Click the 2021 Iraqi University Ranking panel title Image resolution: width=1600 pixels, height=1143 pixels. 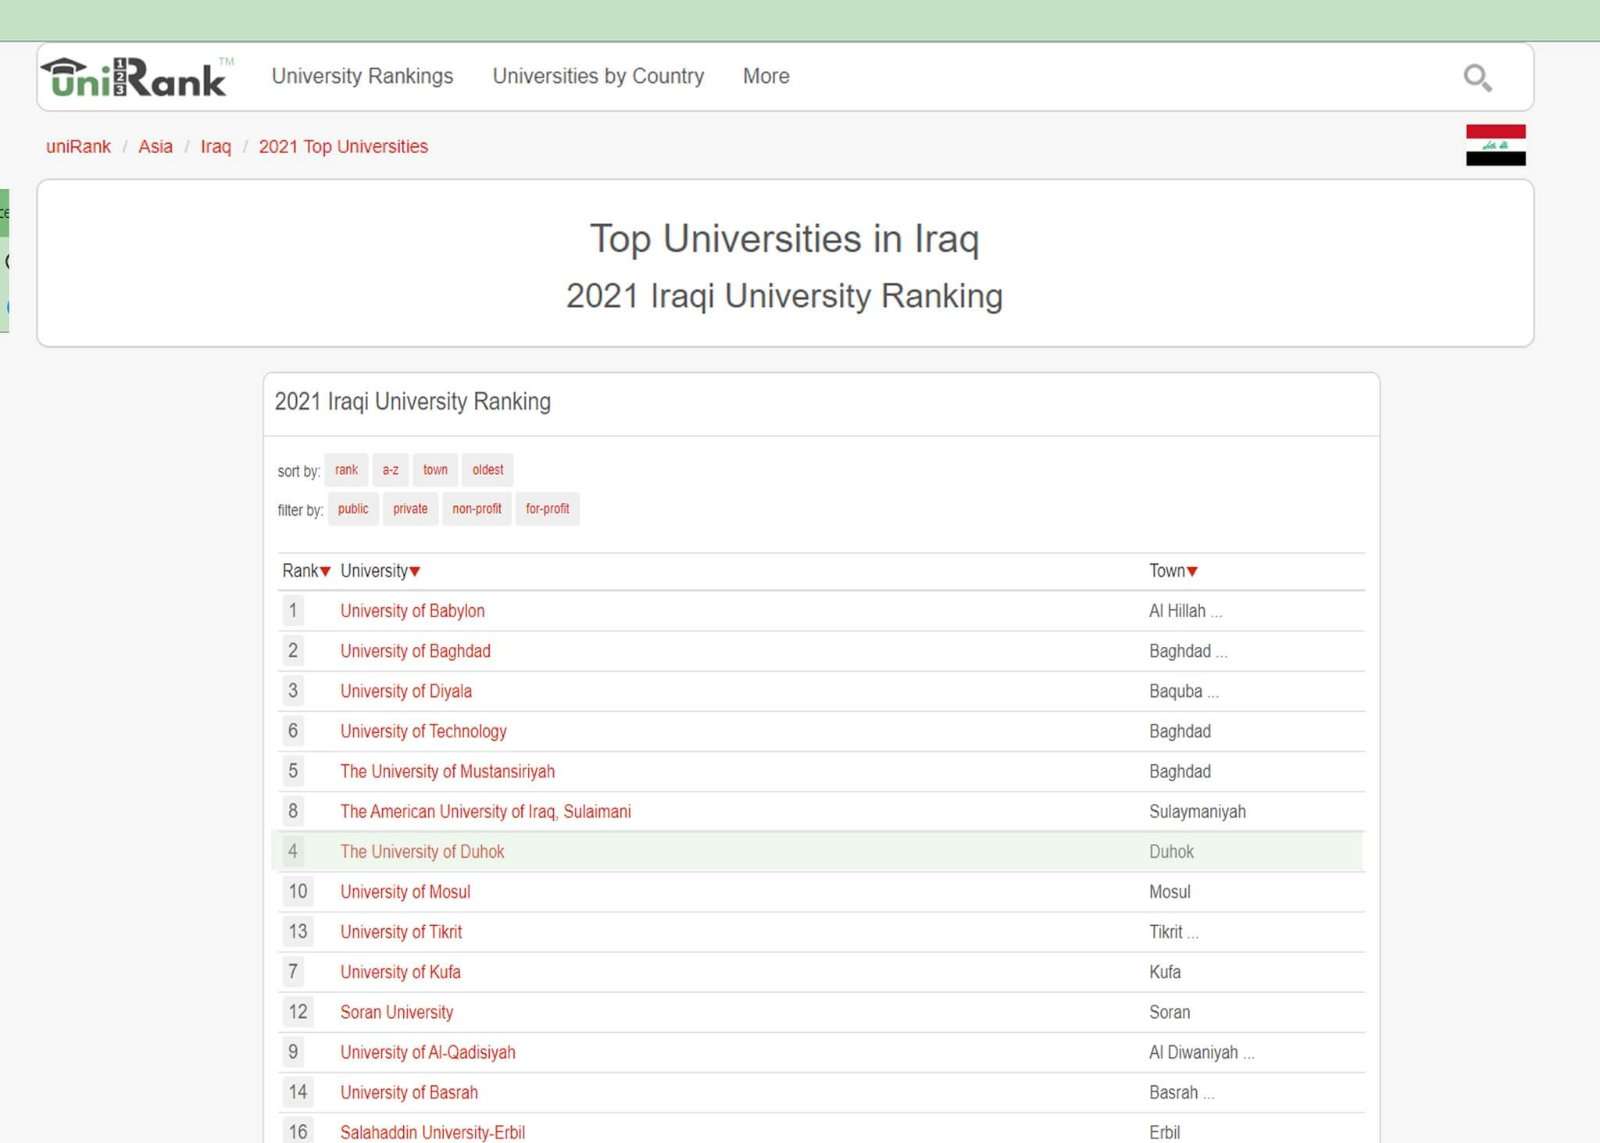pyautogui.click(x=412, y=402)
